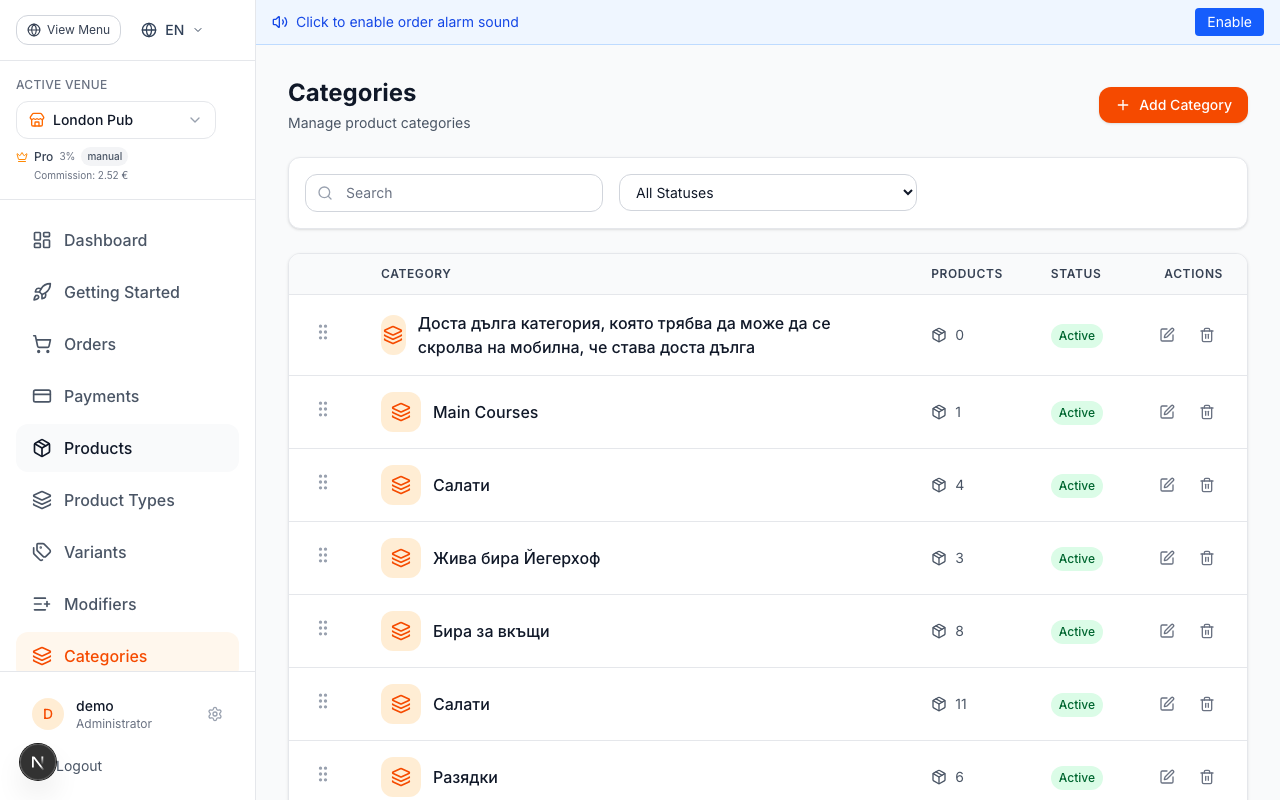This screenshot has width=1280, height=800.
Task: Enable the order alarm sound
Action: (x=1229, y=21)
